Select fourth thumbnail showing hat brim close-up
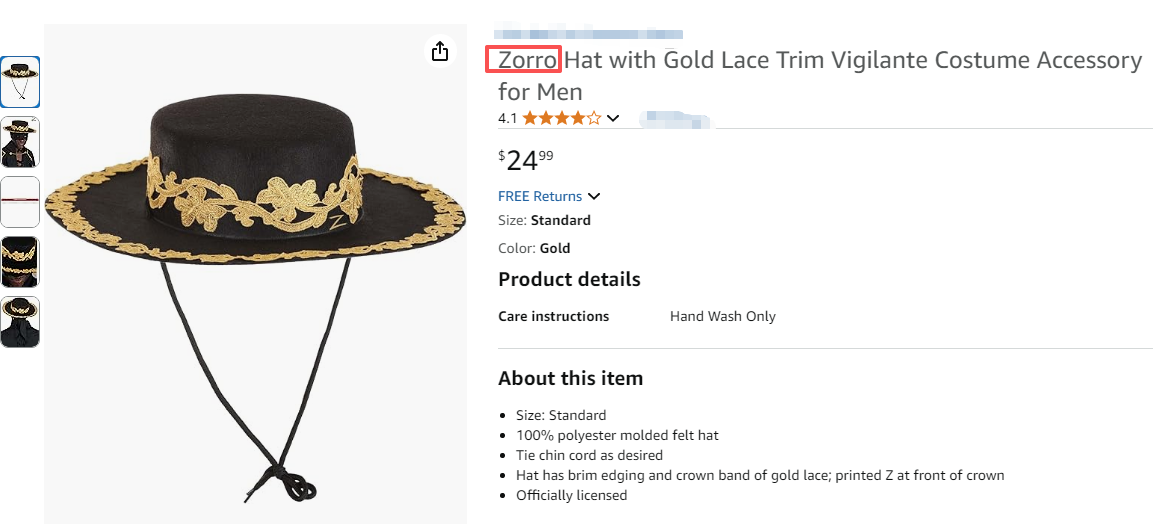The width and height of the screenshot is (1153, 524). 20,261
